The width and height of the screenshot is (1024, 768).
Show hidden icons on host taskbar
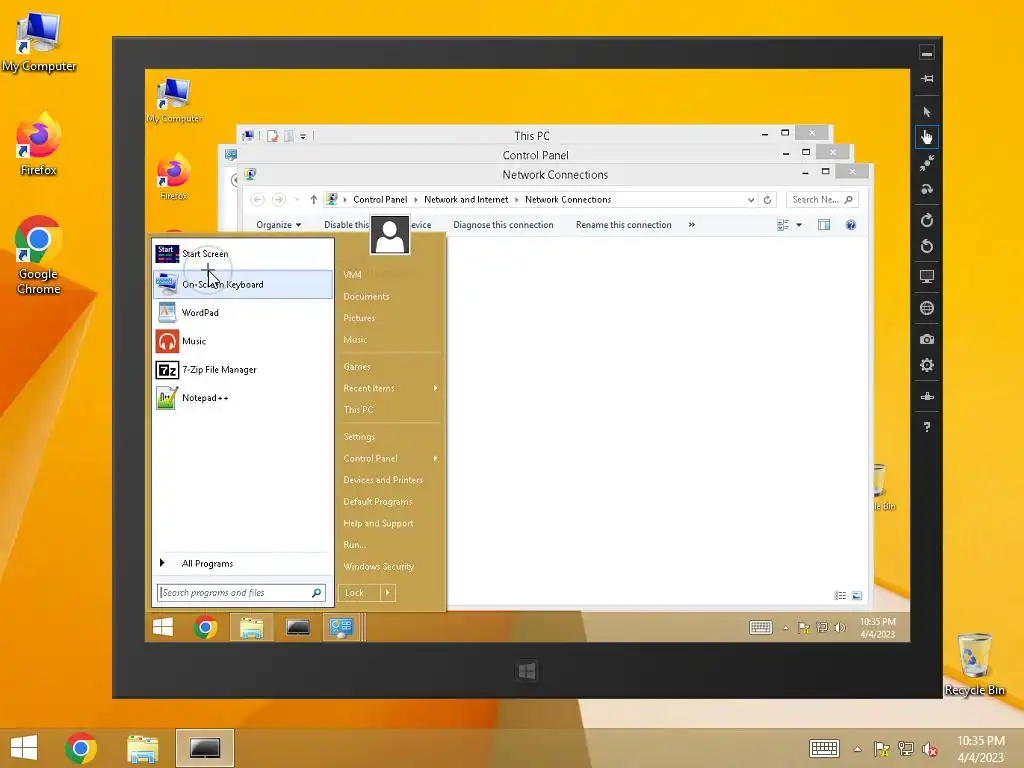point(857,749)
